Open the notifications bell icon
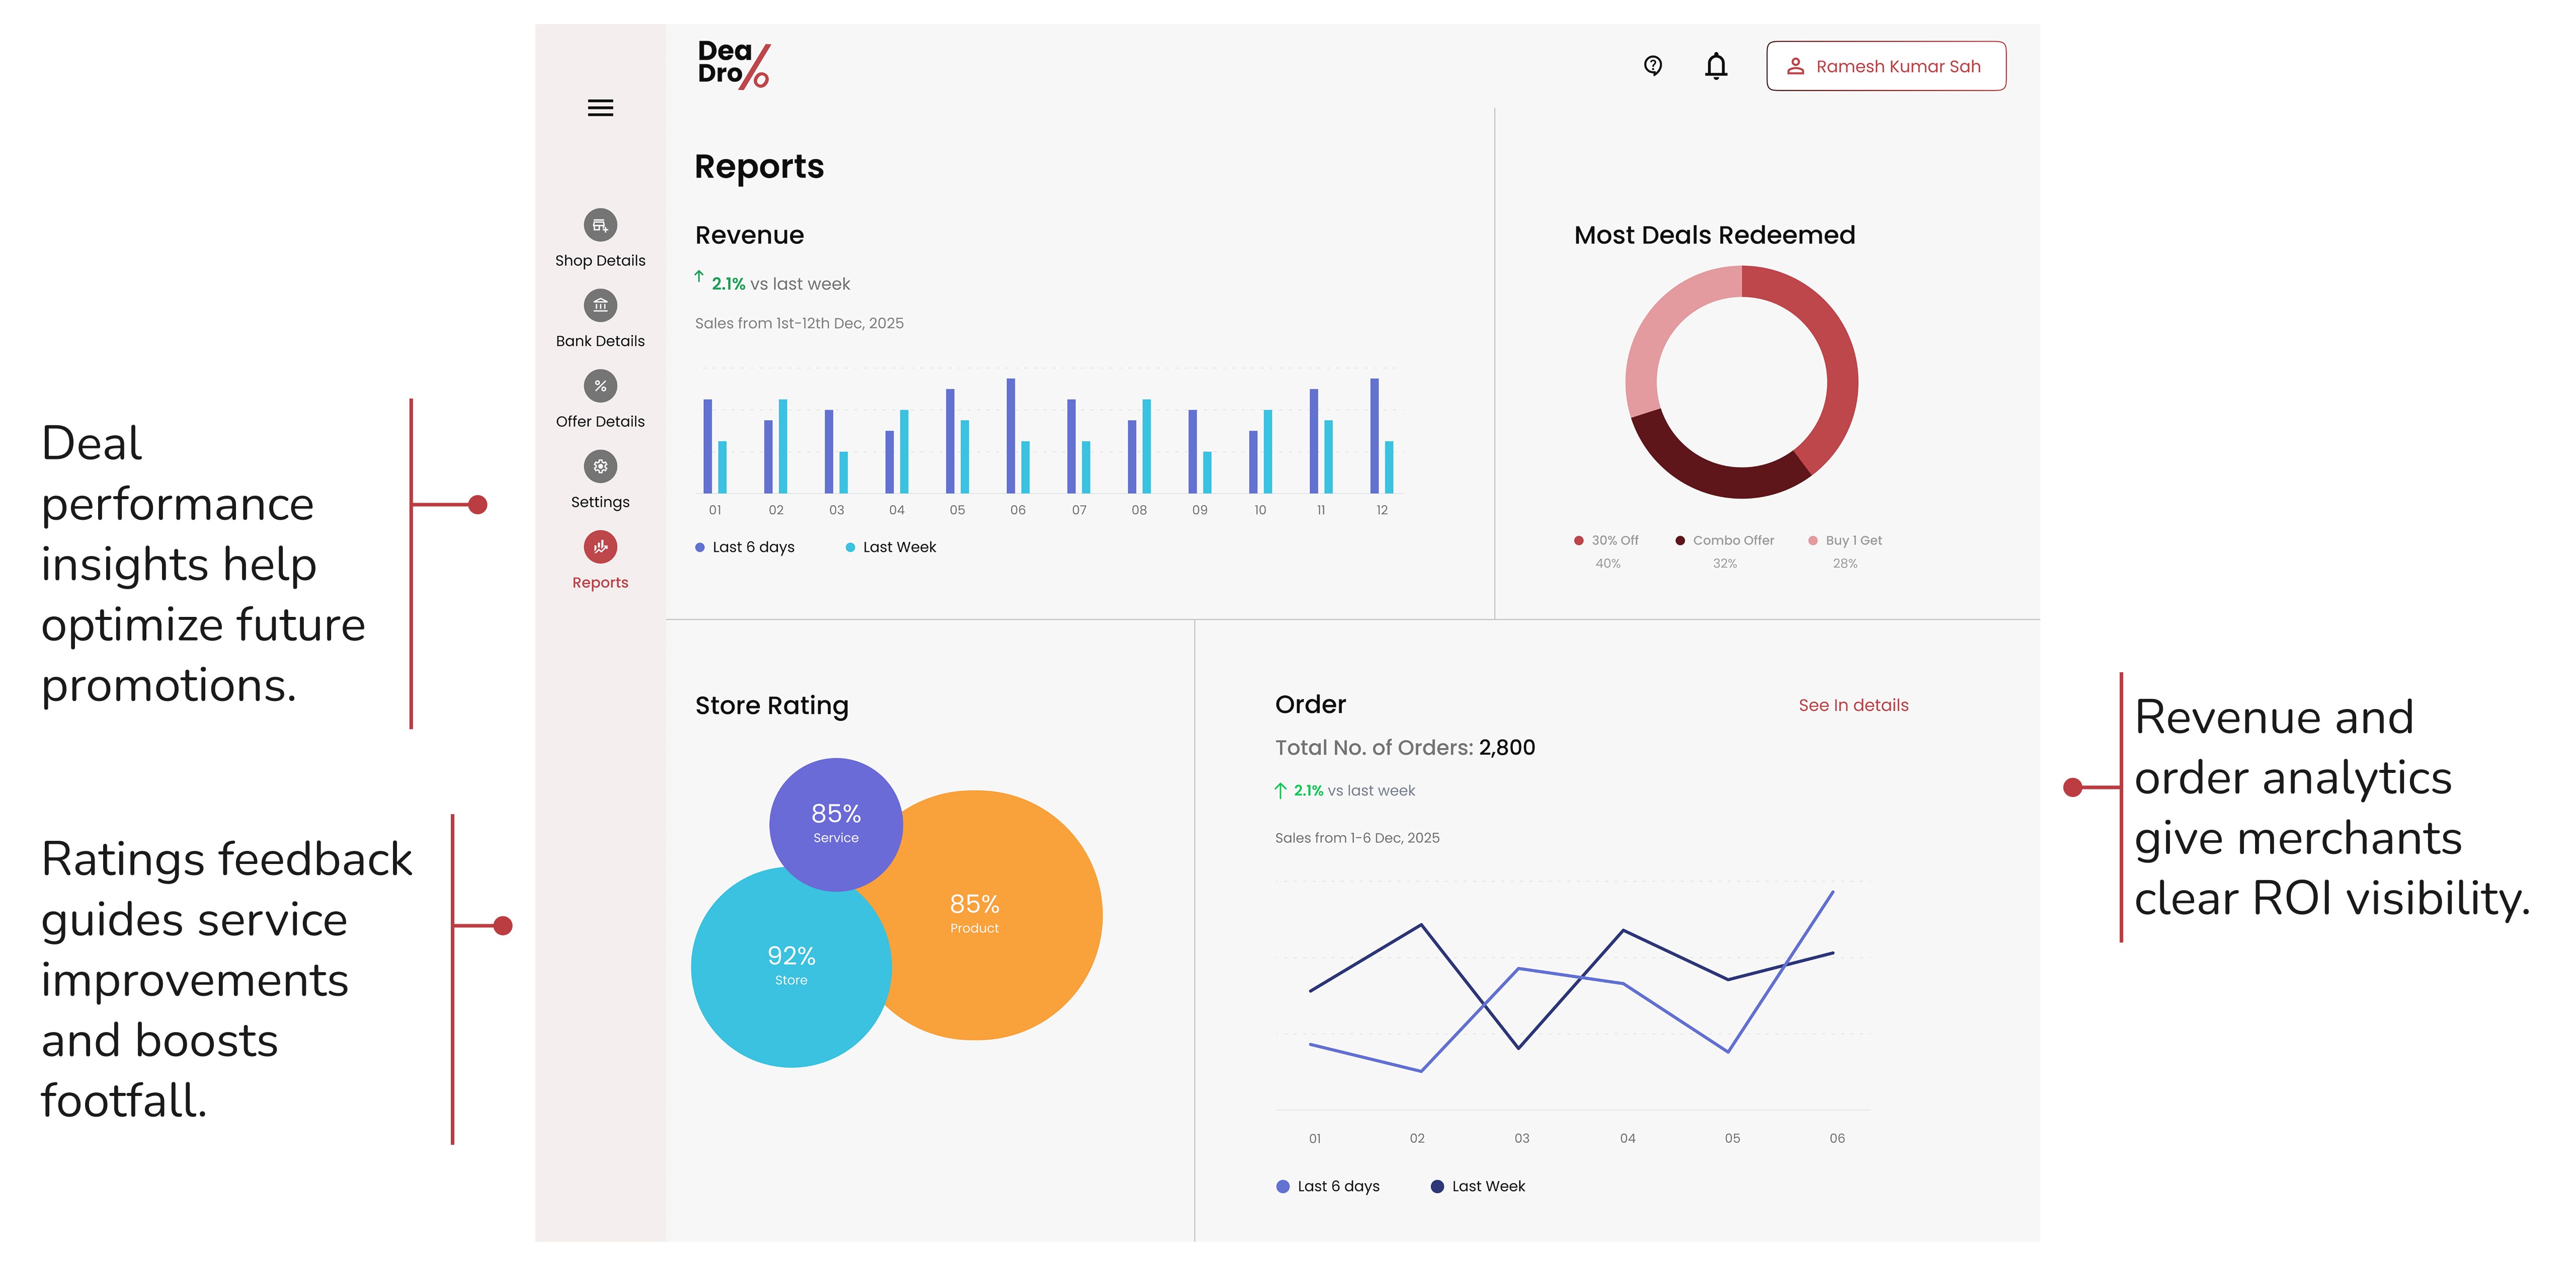This screenshot has width=2576, height=1266. (x=1716, y=66)
